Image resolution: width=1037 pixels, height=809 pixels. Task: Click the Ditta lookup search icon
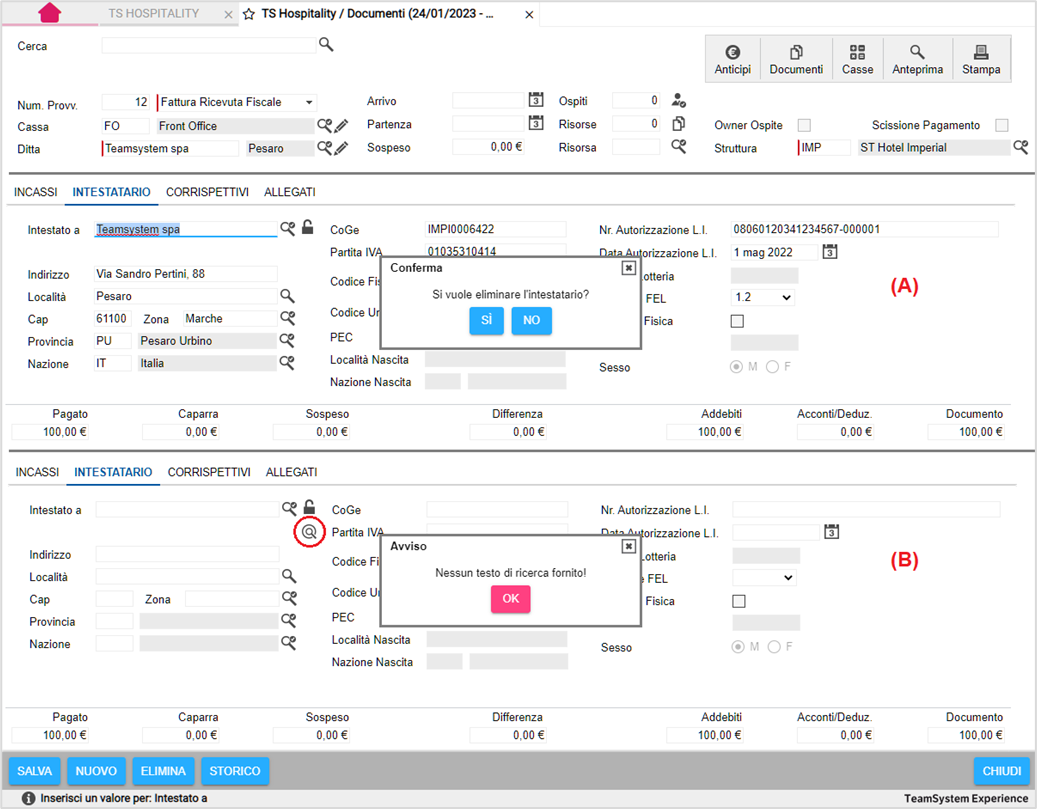324,148
